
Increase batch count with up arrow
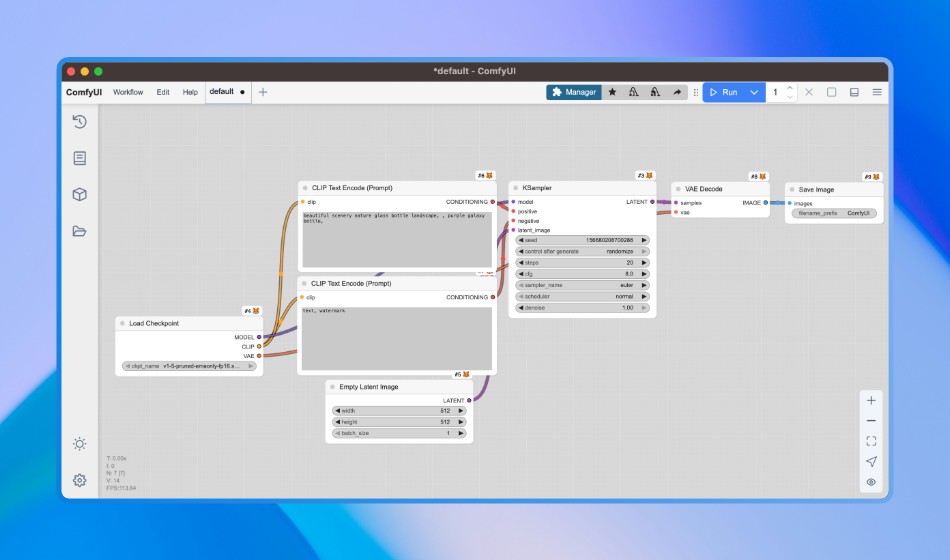(x=789, y=88)
